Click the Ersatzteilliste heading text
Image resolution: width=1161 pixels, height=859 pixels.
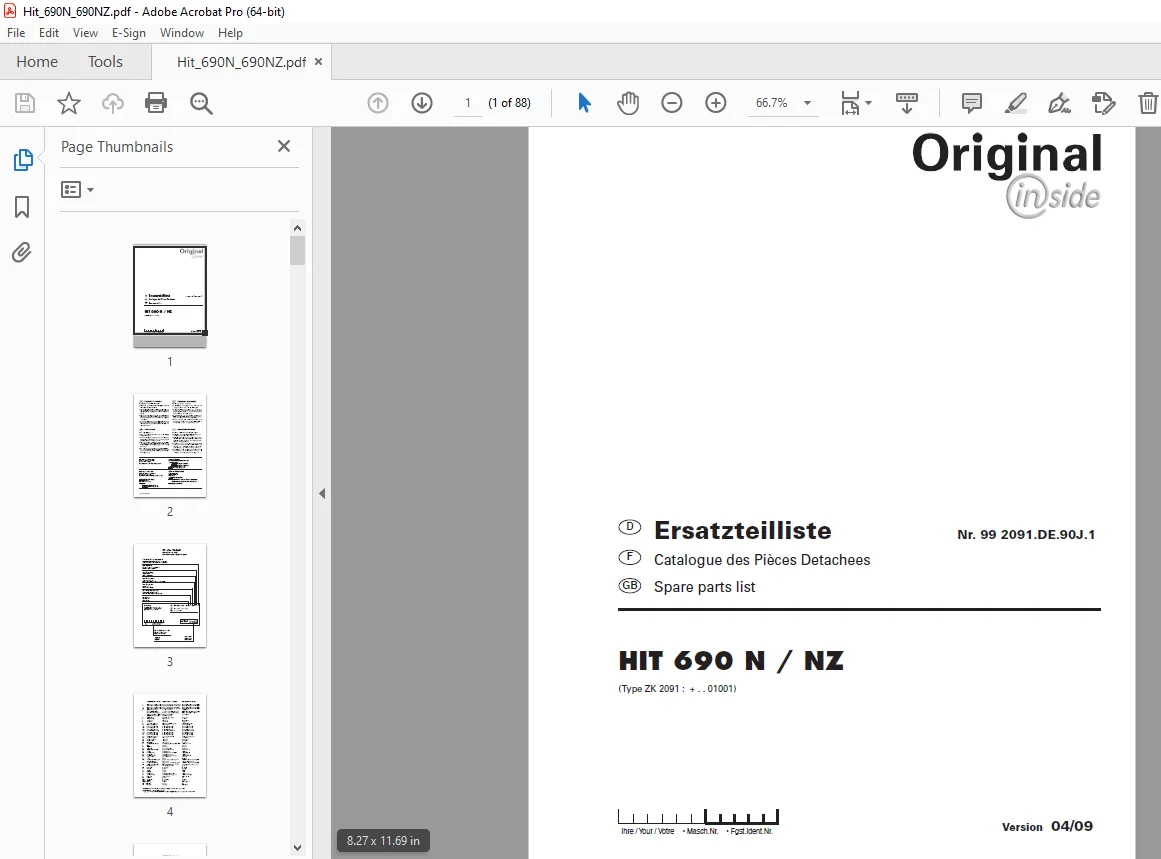(743, 530)
